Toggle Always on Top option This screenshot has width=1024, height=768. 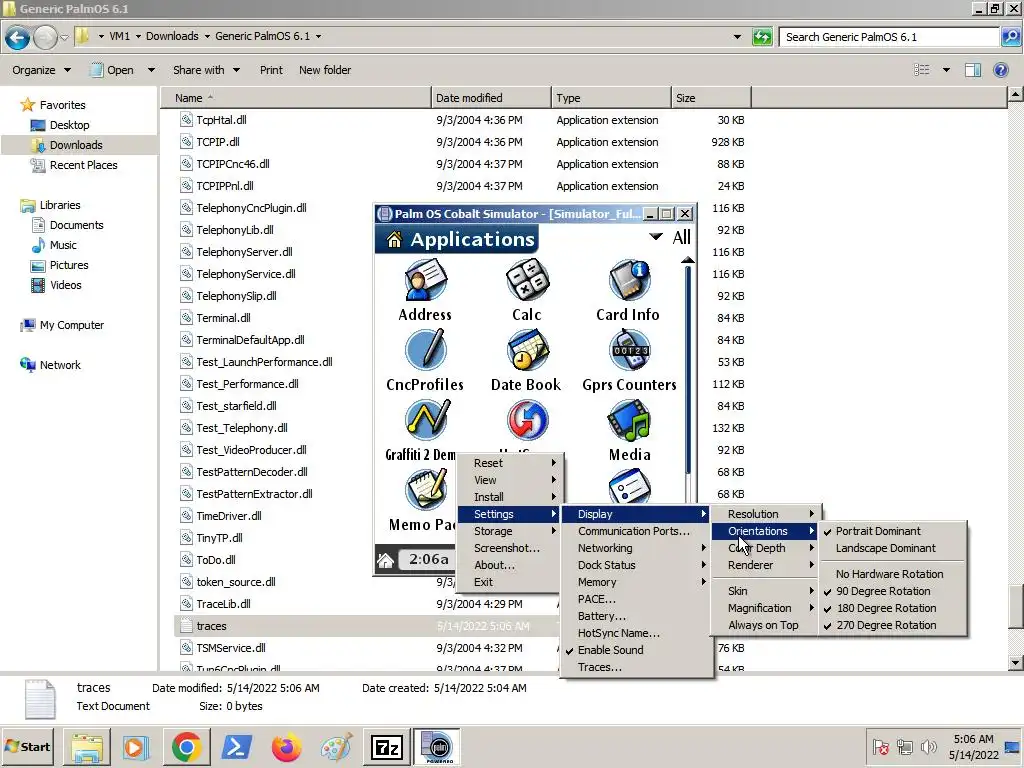766,625
